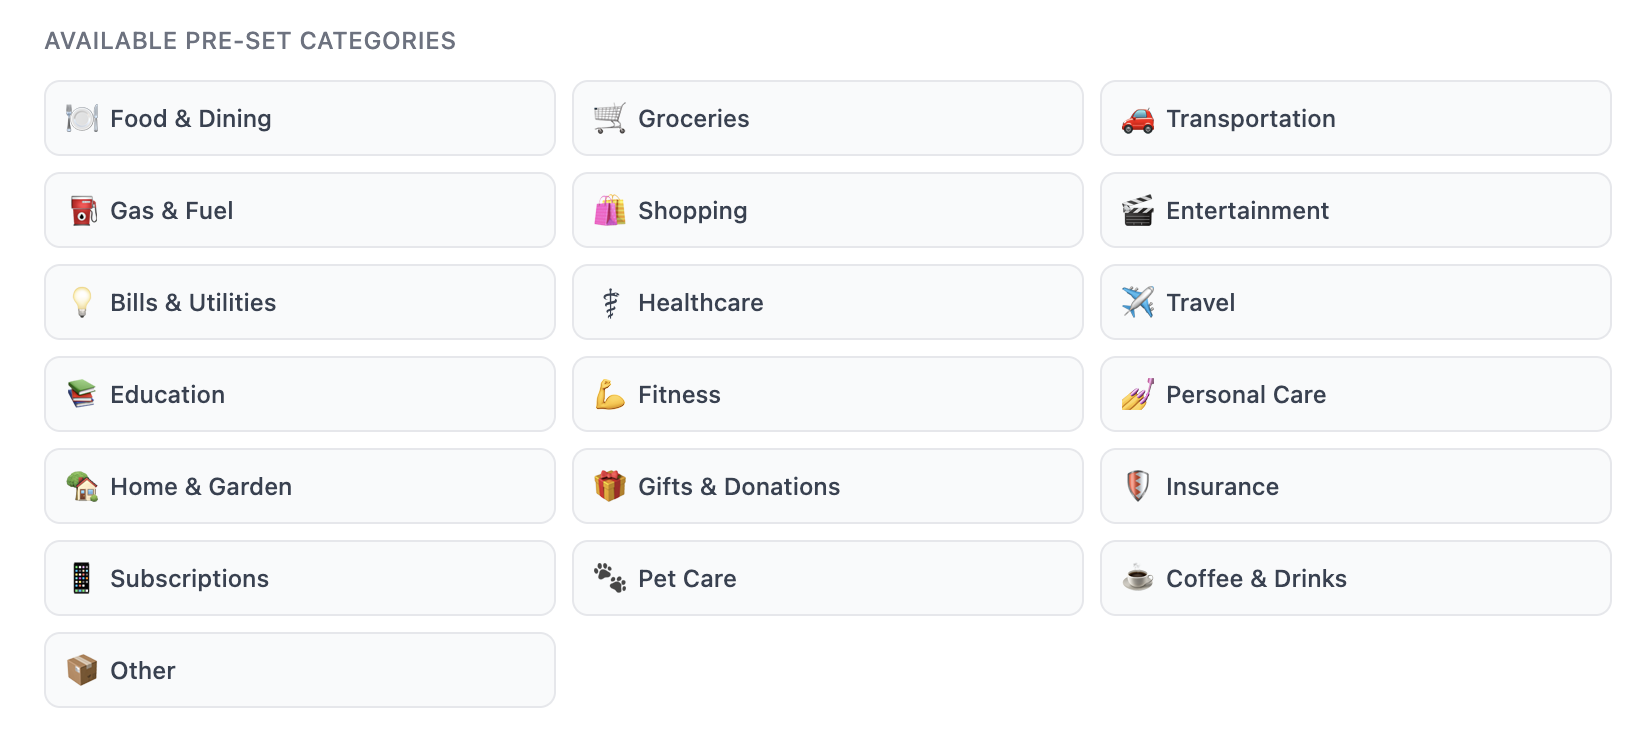Click the red car Transportation icon
The width and height of the screenshot is (1652, 732).
click(1137, 118)
